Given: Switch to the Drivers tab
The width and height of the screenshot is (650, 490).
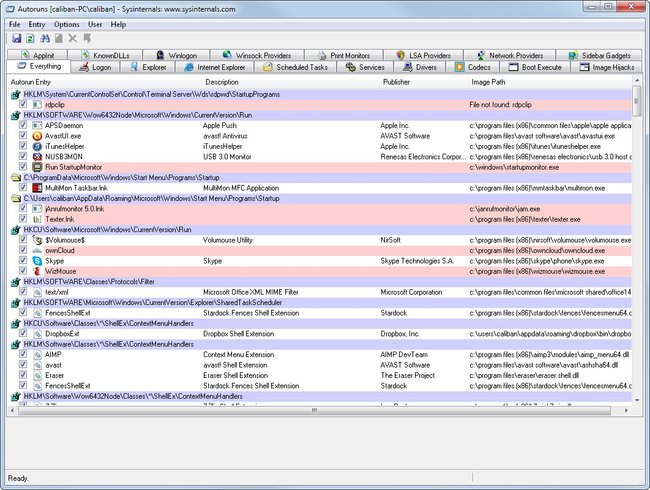Looking at the screenshot, I should tap(420, 67).
